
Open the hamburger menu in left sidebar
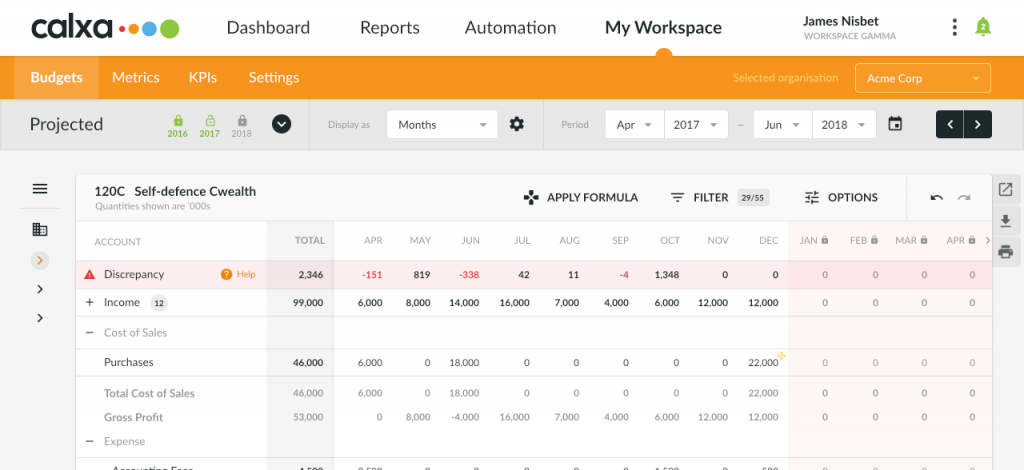pos(40,189)
